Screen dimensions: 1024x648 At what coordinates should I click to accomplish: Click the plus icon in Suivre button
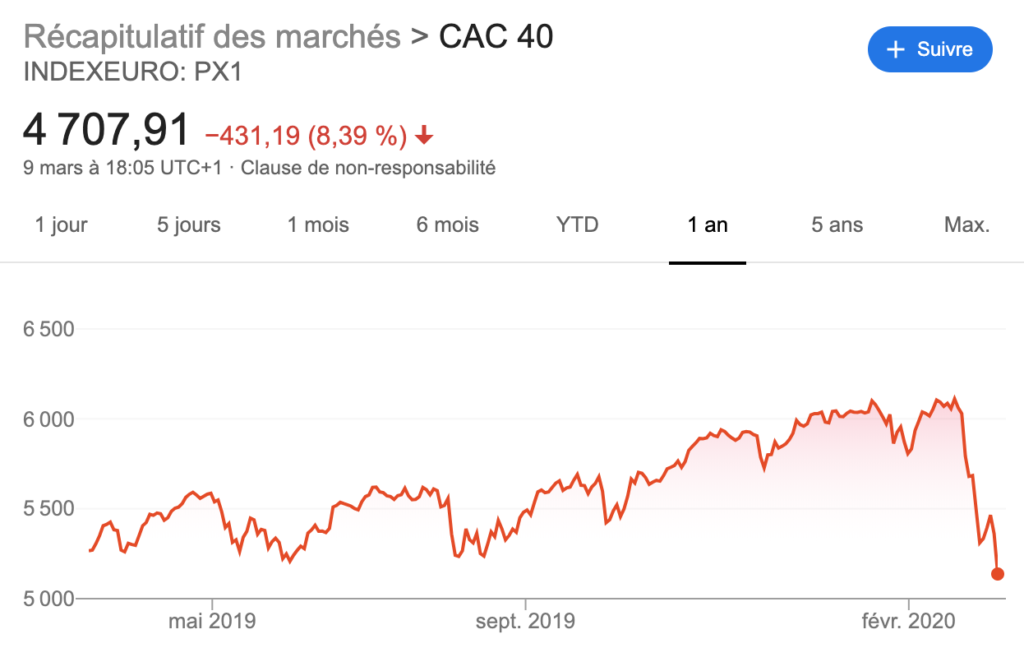click(x=895, y=49)
